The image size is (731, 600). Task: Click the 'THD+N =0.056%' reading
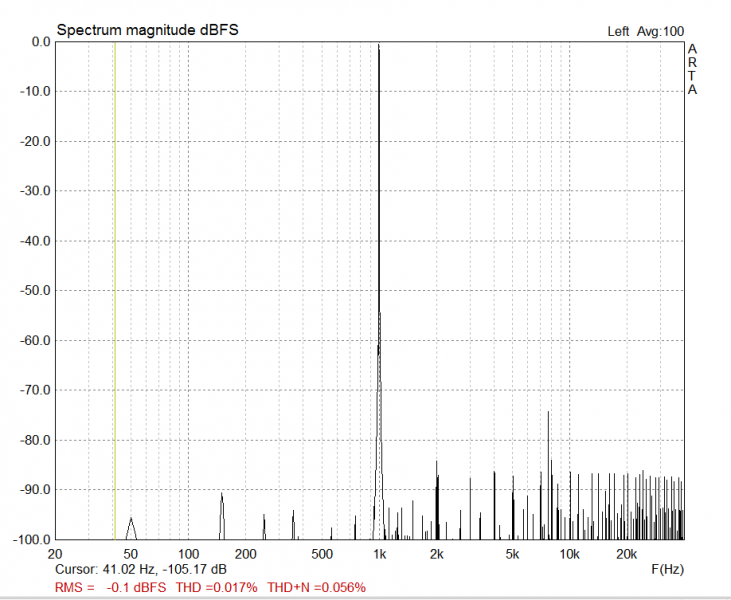(x=317, y=587)
